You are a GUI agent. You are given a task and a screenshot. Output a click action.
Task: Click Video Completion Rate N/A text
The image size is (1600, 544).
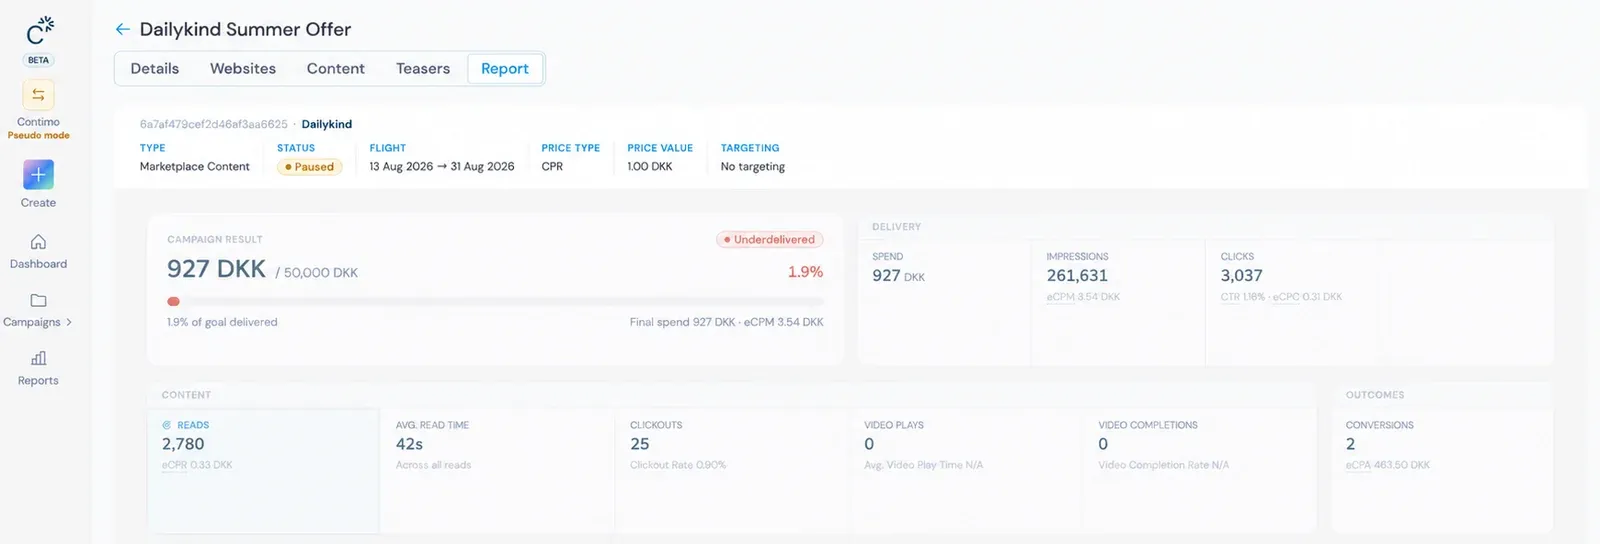[1163, 465]
